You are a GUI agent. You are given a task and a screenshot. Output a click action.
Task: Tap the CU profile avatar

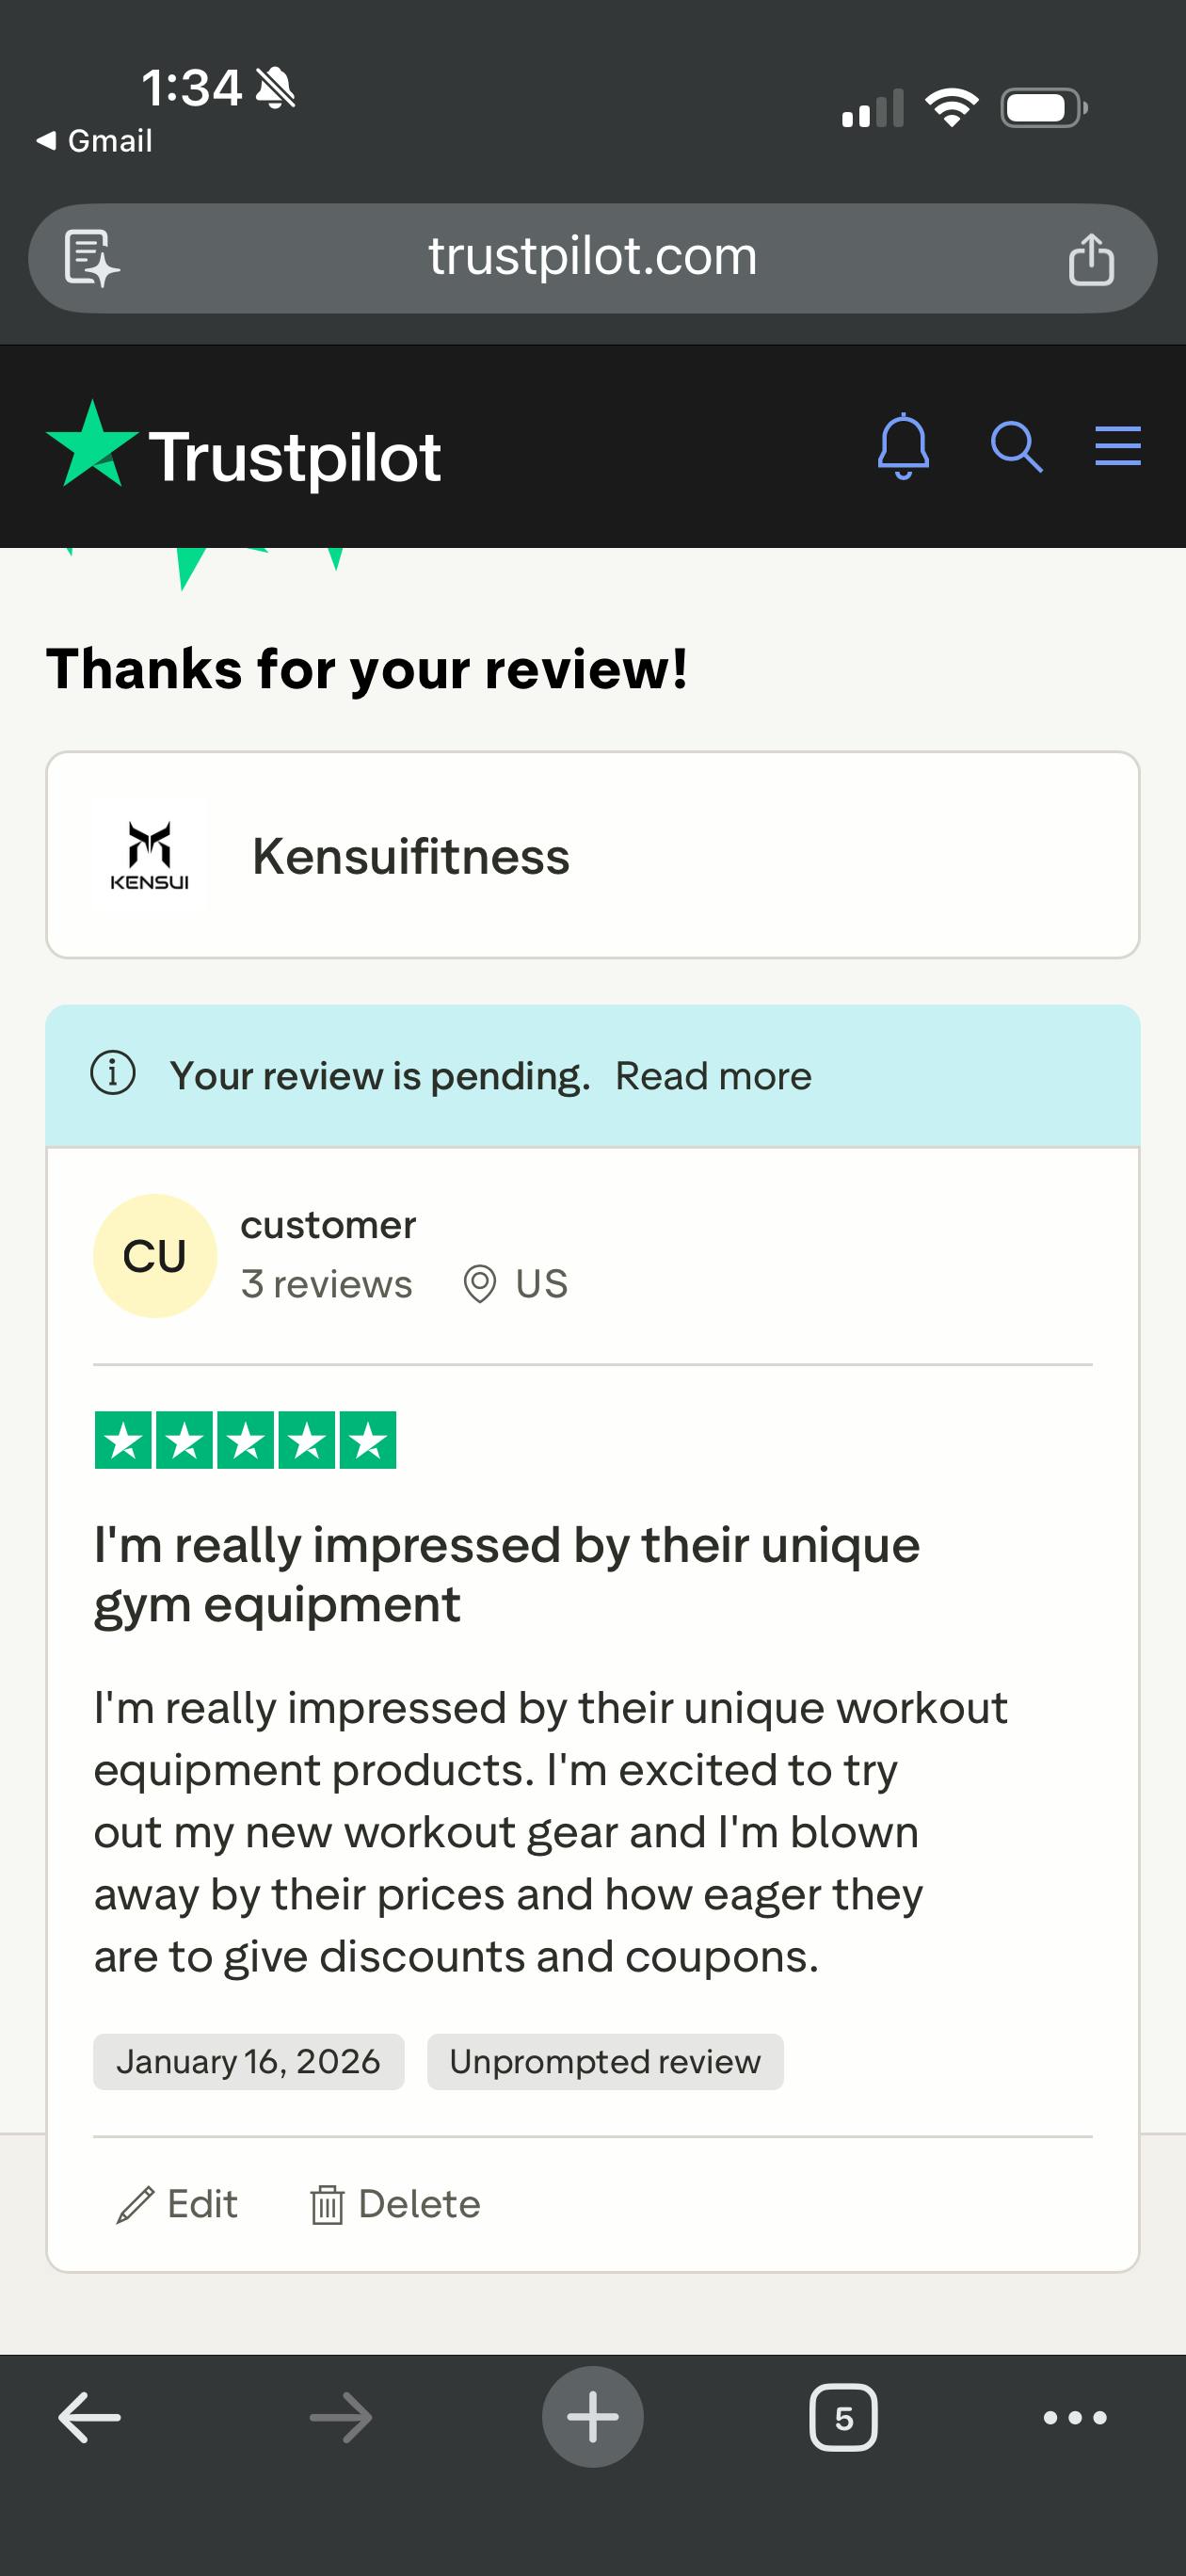pyautogui.click(x=155, y=1256)
